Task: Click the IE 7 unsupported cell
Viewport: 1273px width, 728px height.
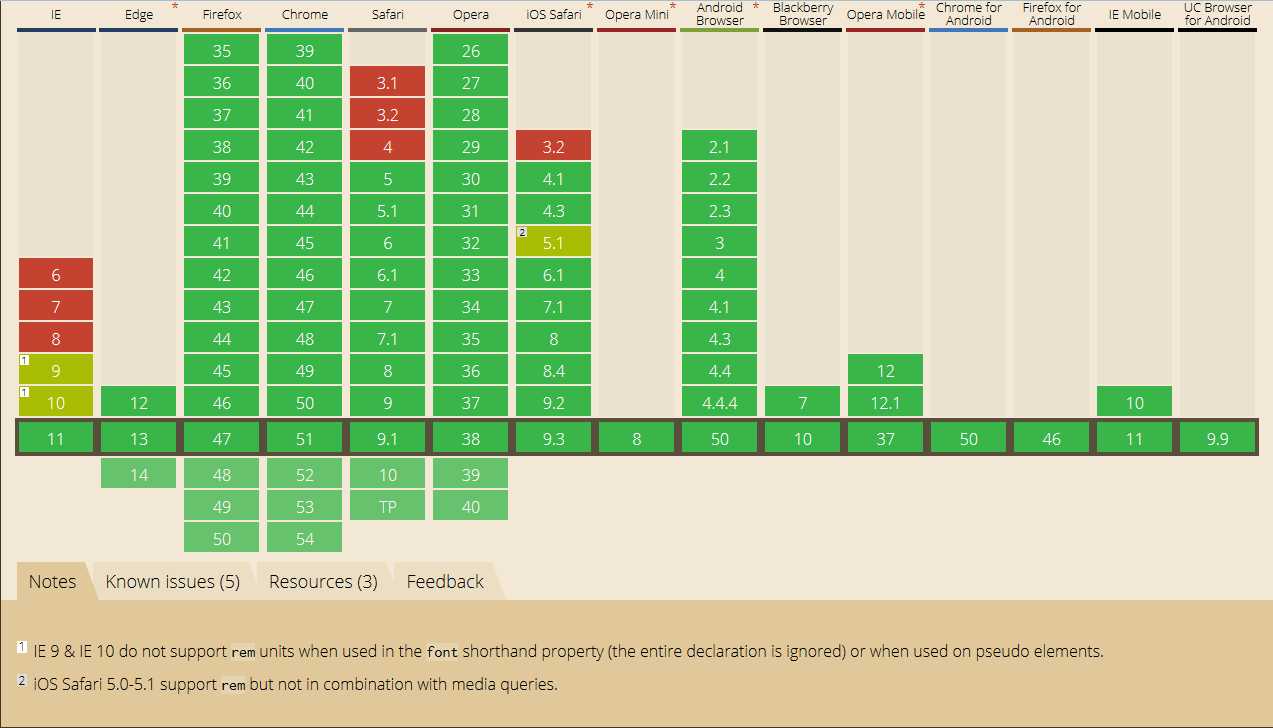Action: (56, 307)
